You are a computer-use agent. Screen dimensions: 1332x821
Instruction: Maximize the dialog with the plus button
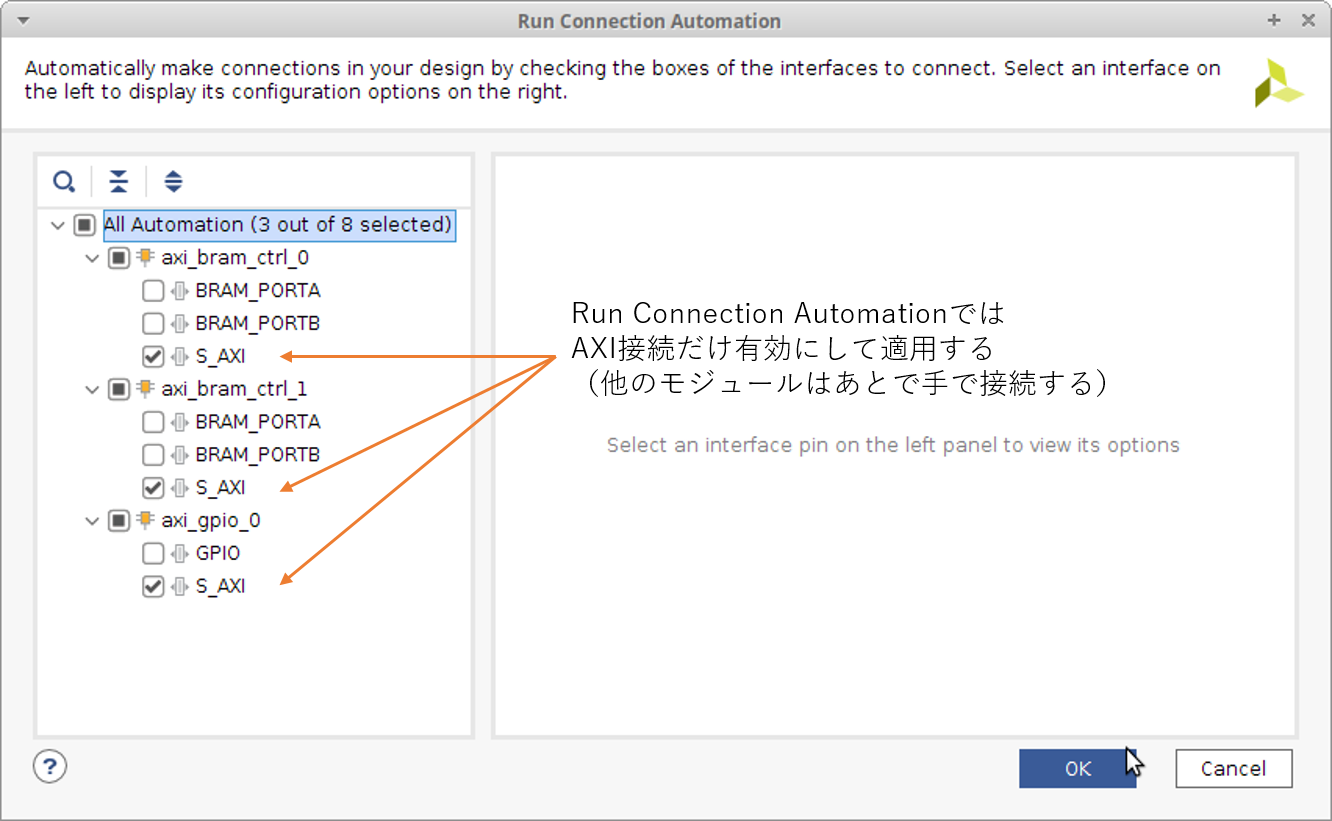(1274, 21)
